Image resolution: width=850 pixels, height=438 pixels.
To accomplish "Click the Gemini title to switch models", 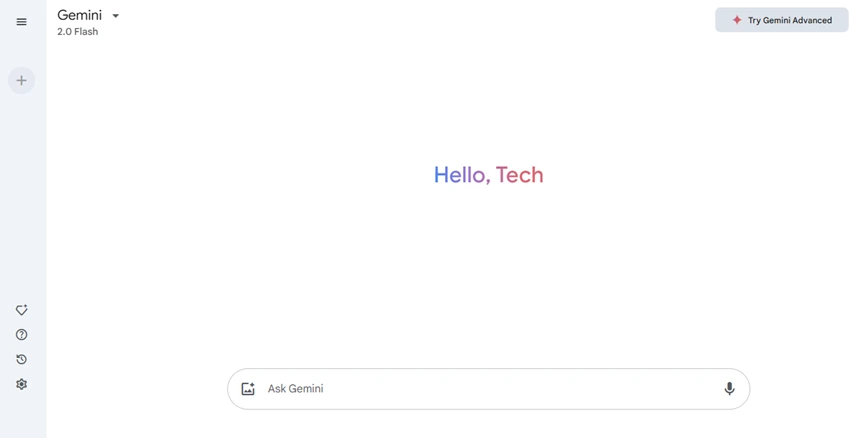I will 79,15.
